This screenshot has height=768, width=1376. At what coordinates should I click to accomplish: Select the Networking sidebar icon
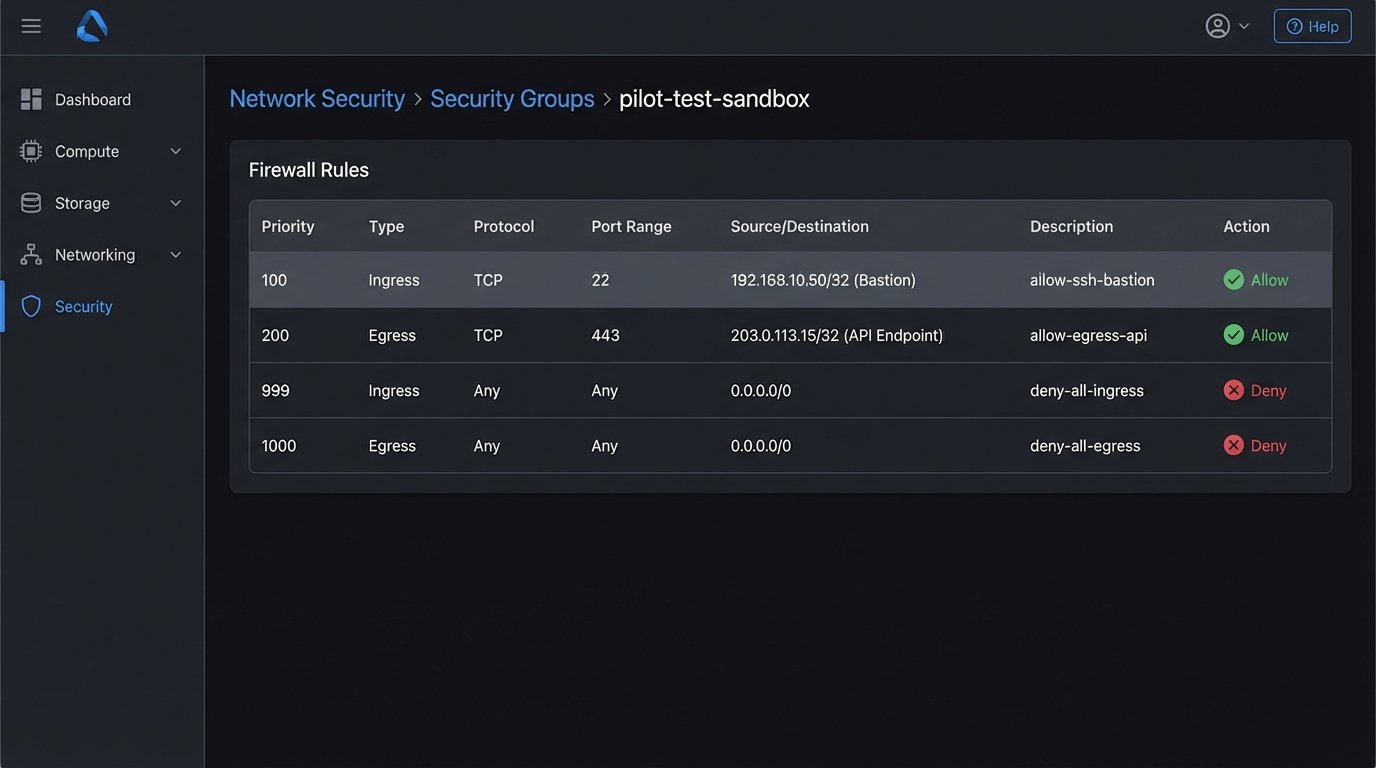tap(31, 254)
